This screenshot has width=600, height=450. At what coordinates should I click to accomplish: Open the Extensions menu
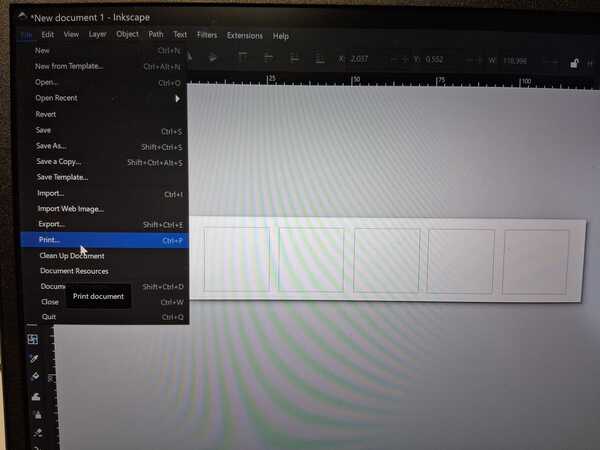(245, 36)
